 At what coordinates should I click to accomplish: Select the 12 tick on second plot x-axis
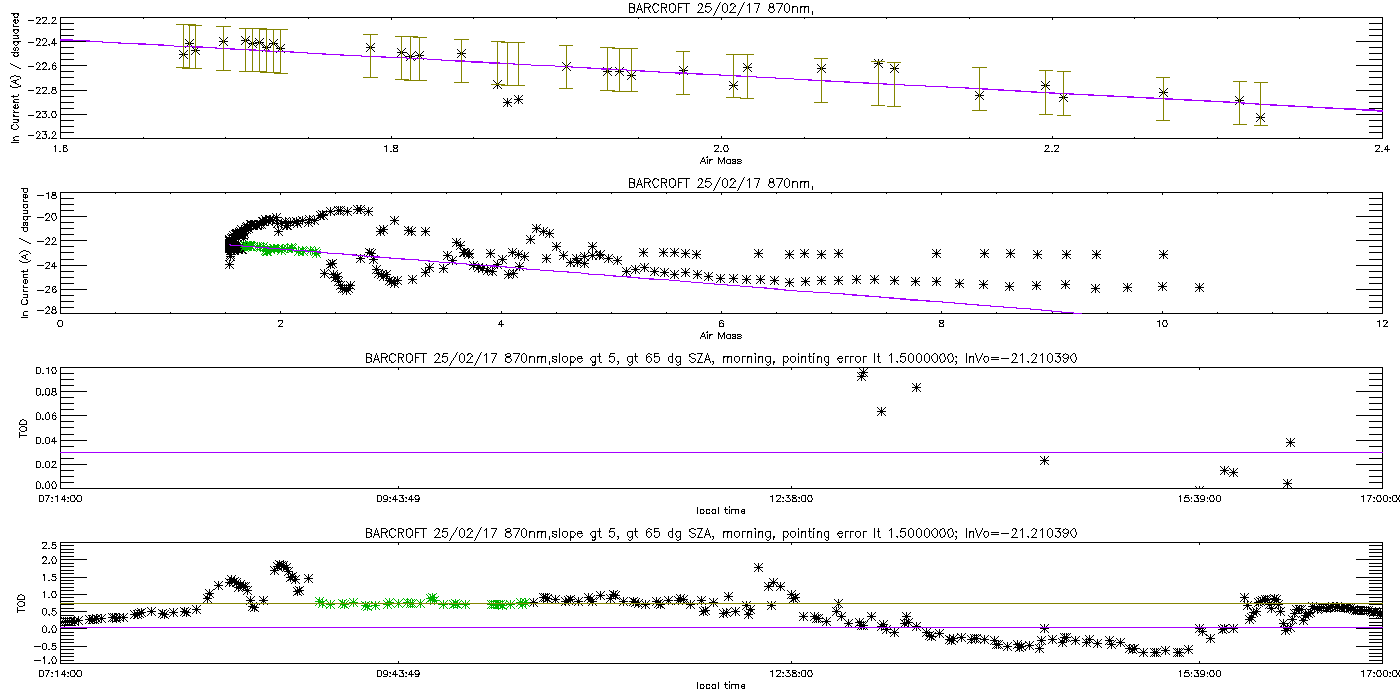point(1381,324)
